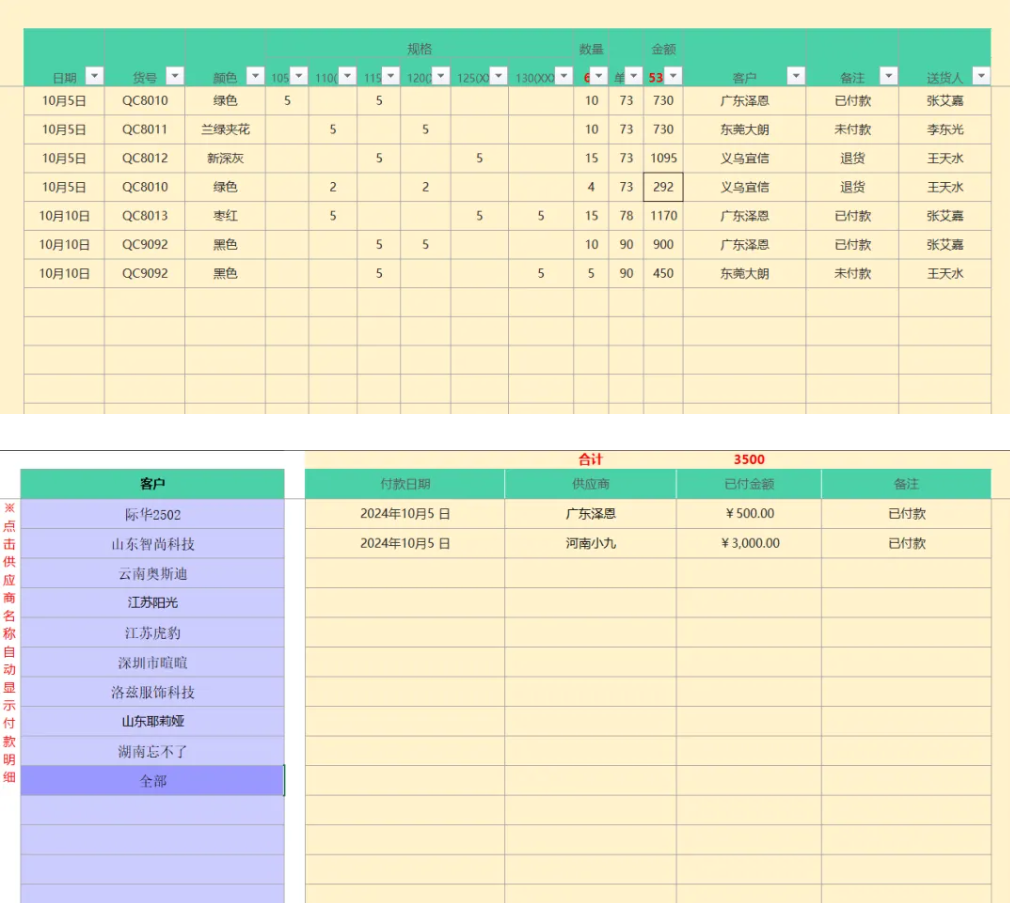1010x903 pixels.
Task: Select the amount cell 1095
Action: [663, 158]
